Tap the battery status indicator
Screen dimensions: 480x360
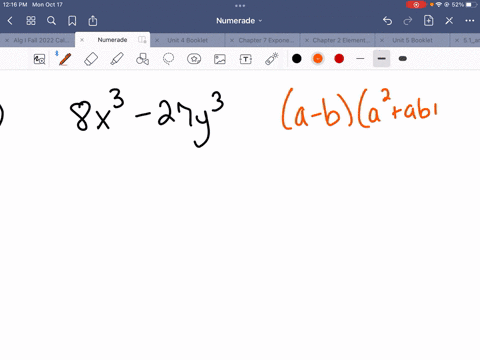coord(464,5)
